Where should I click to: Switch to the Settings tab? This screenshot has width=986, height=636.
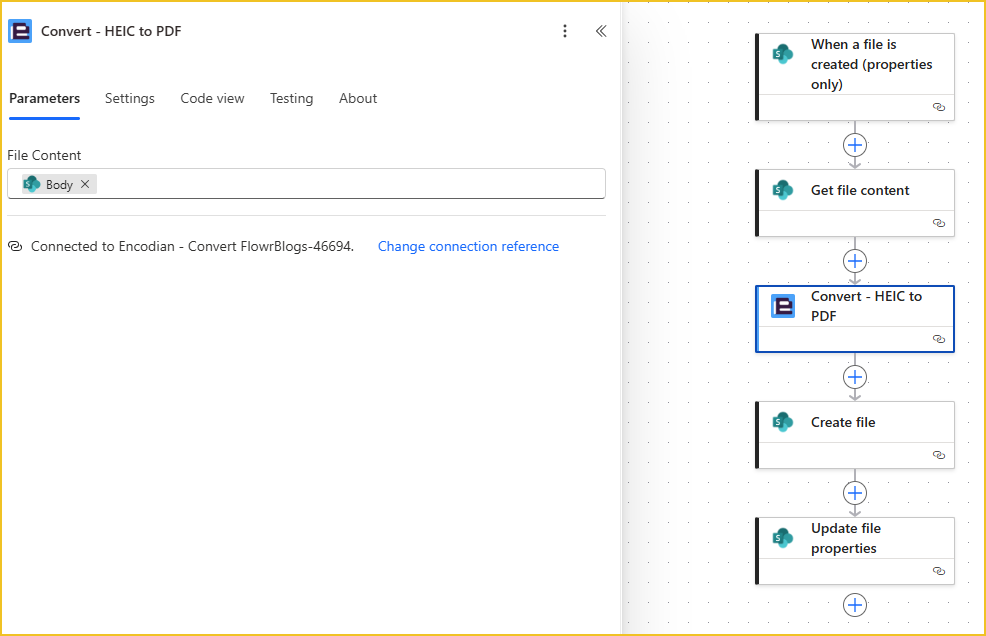point(130,98)
